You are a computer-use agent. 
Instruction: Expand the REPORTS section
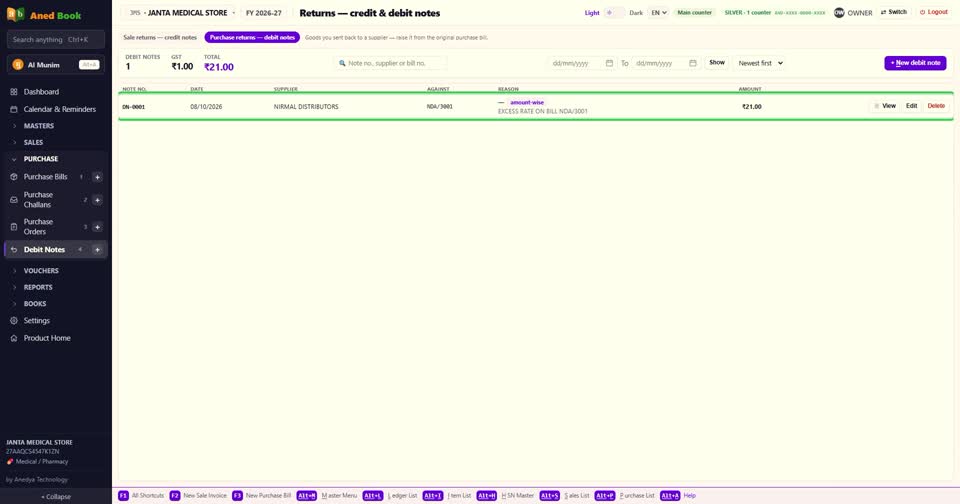click(38, 287)
